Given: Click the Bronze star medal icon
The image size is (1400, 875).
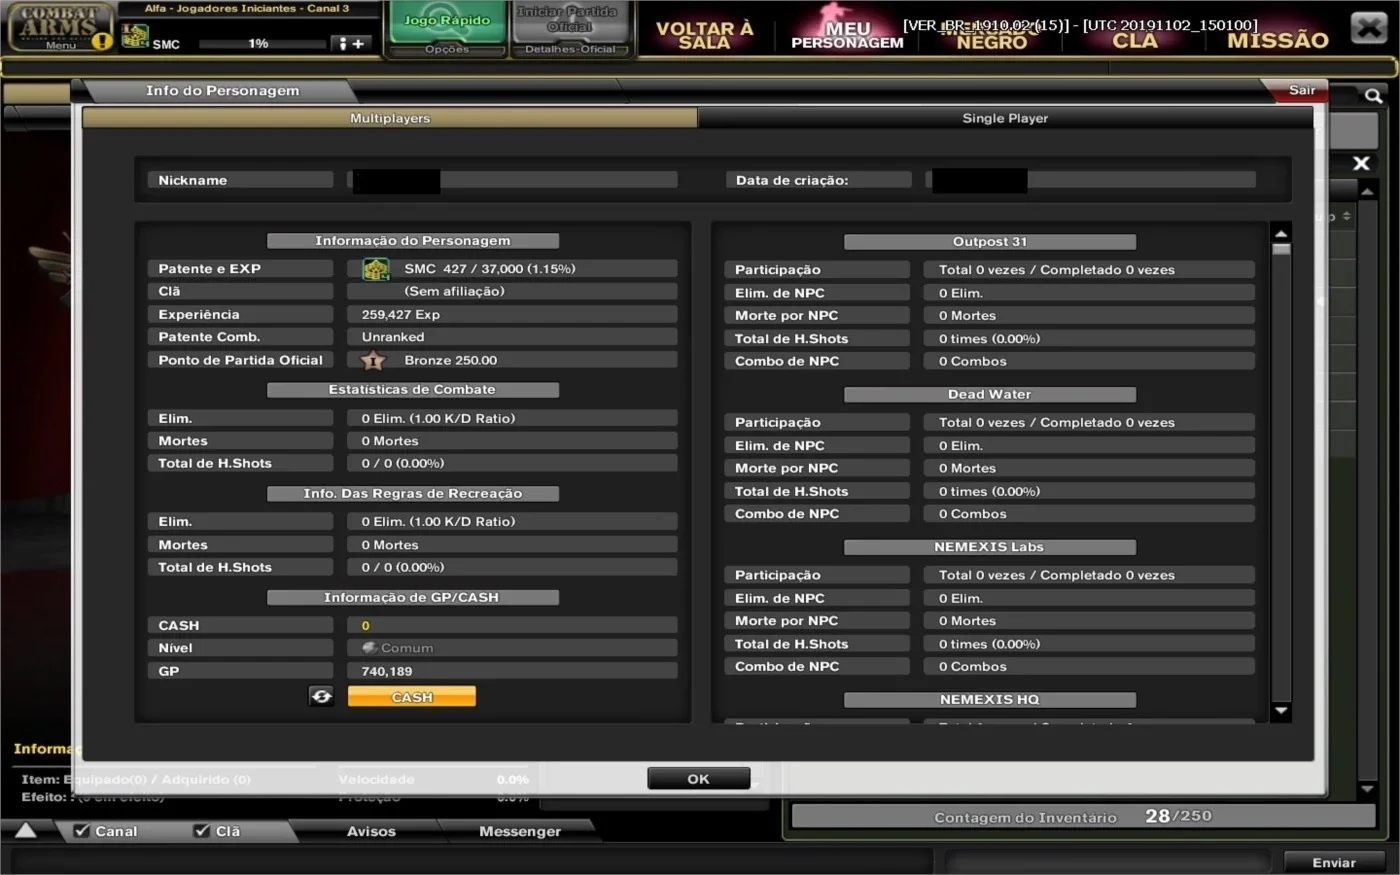Looking at the screenshot, I should (373, 360).
